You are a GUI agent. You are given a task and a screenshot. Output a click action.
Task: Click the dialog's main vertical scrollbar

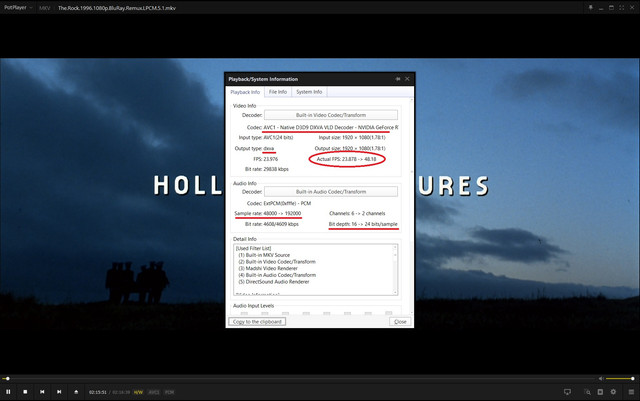(x=411, y=205)
